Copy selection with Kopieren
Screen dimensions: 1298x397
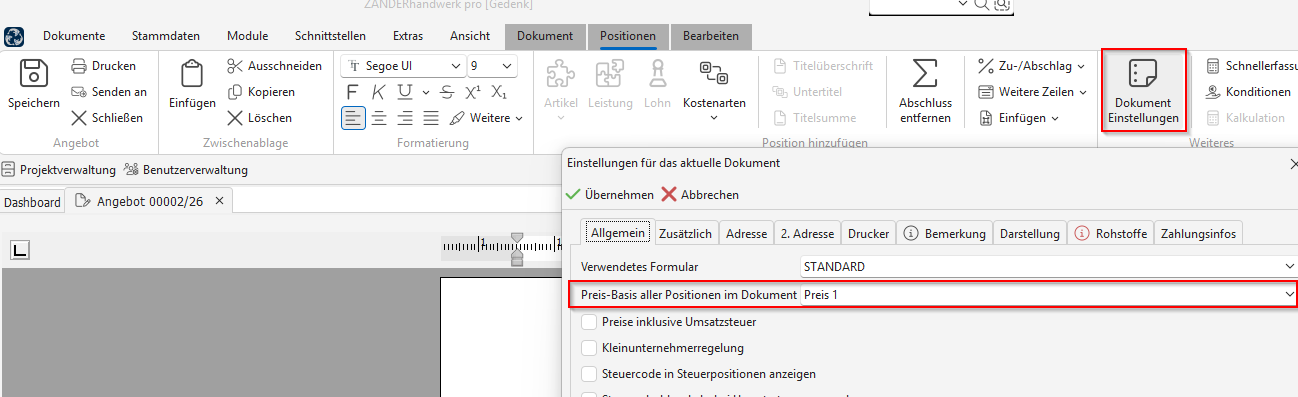(x=261, y=91)
